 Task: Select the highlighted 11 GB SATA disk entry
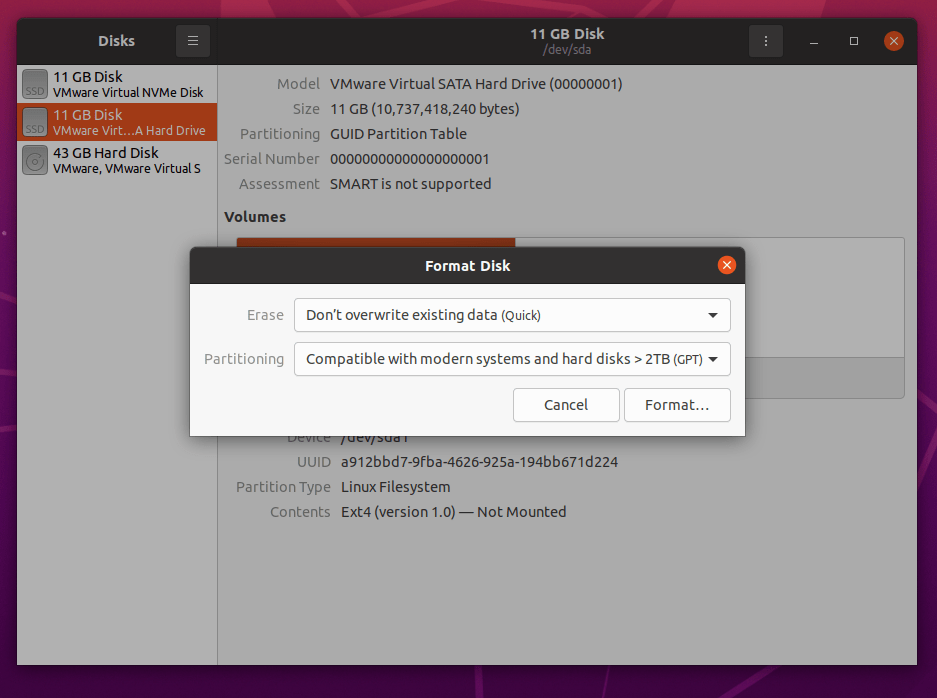(x=116, y=122)
